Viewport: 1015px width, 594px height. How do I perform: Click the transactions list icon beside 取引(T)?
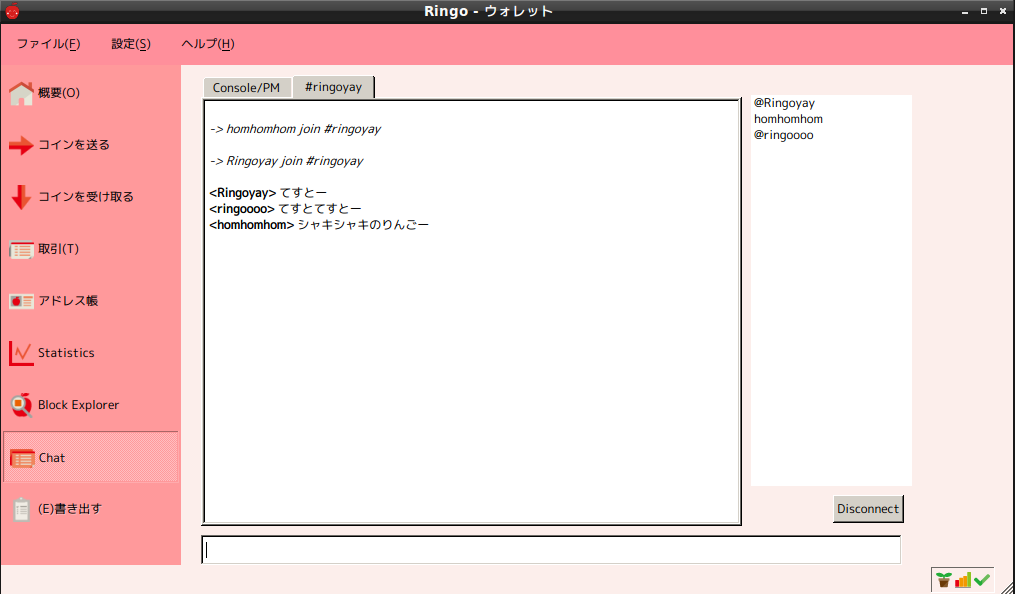click(21, 249)
